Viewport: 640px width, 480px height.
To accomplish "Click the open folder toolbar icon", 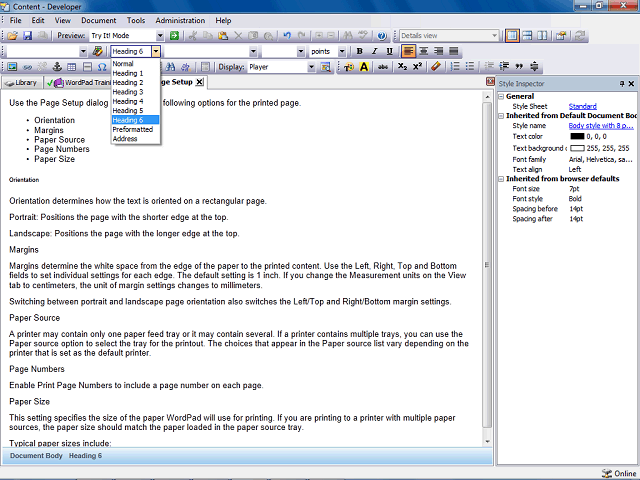I will pos(12,36).
